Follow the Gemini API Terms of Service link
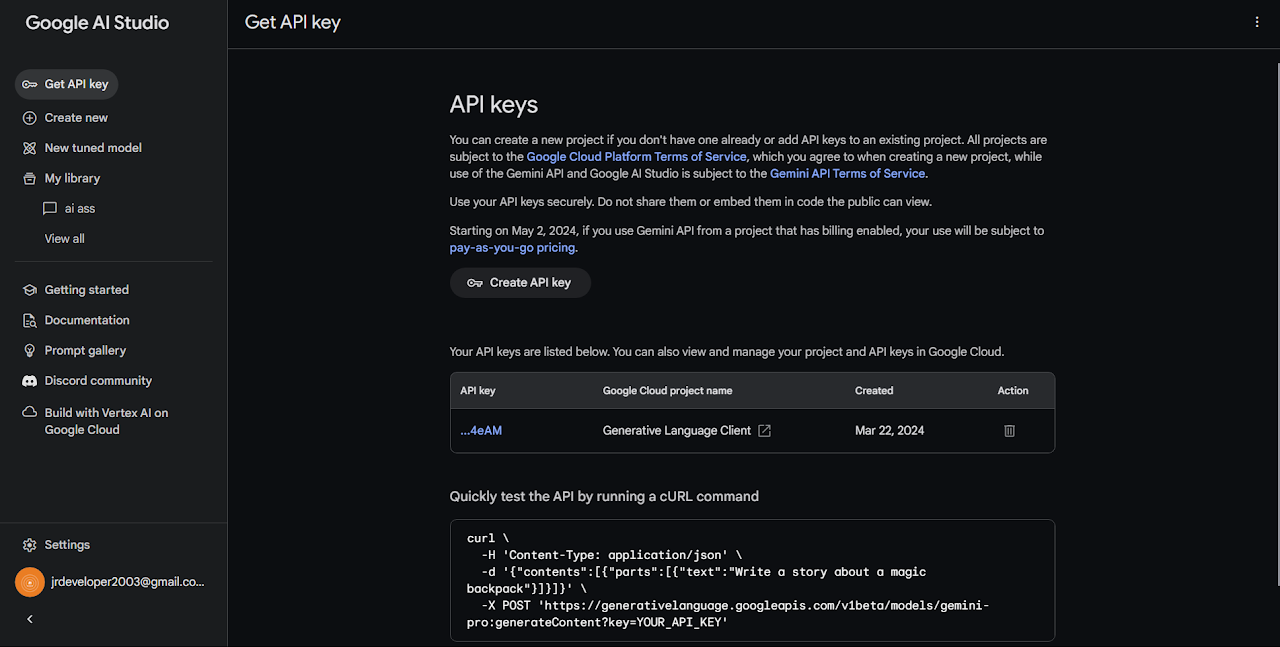The height and width of the screenshot is (647, 1280). 847,174
